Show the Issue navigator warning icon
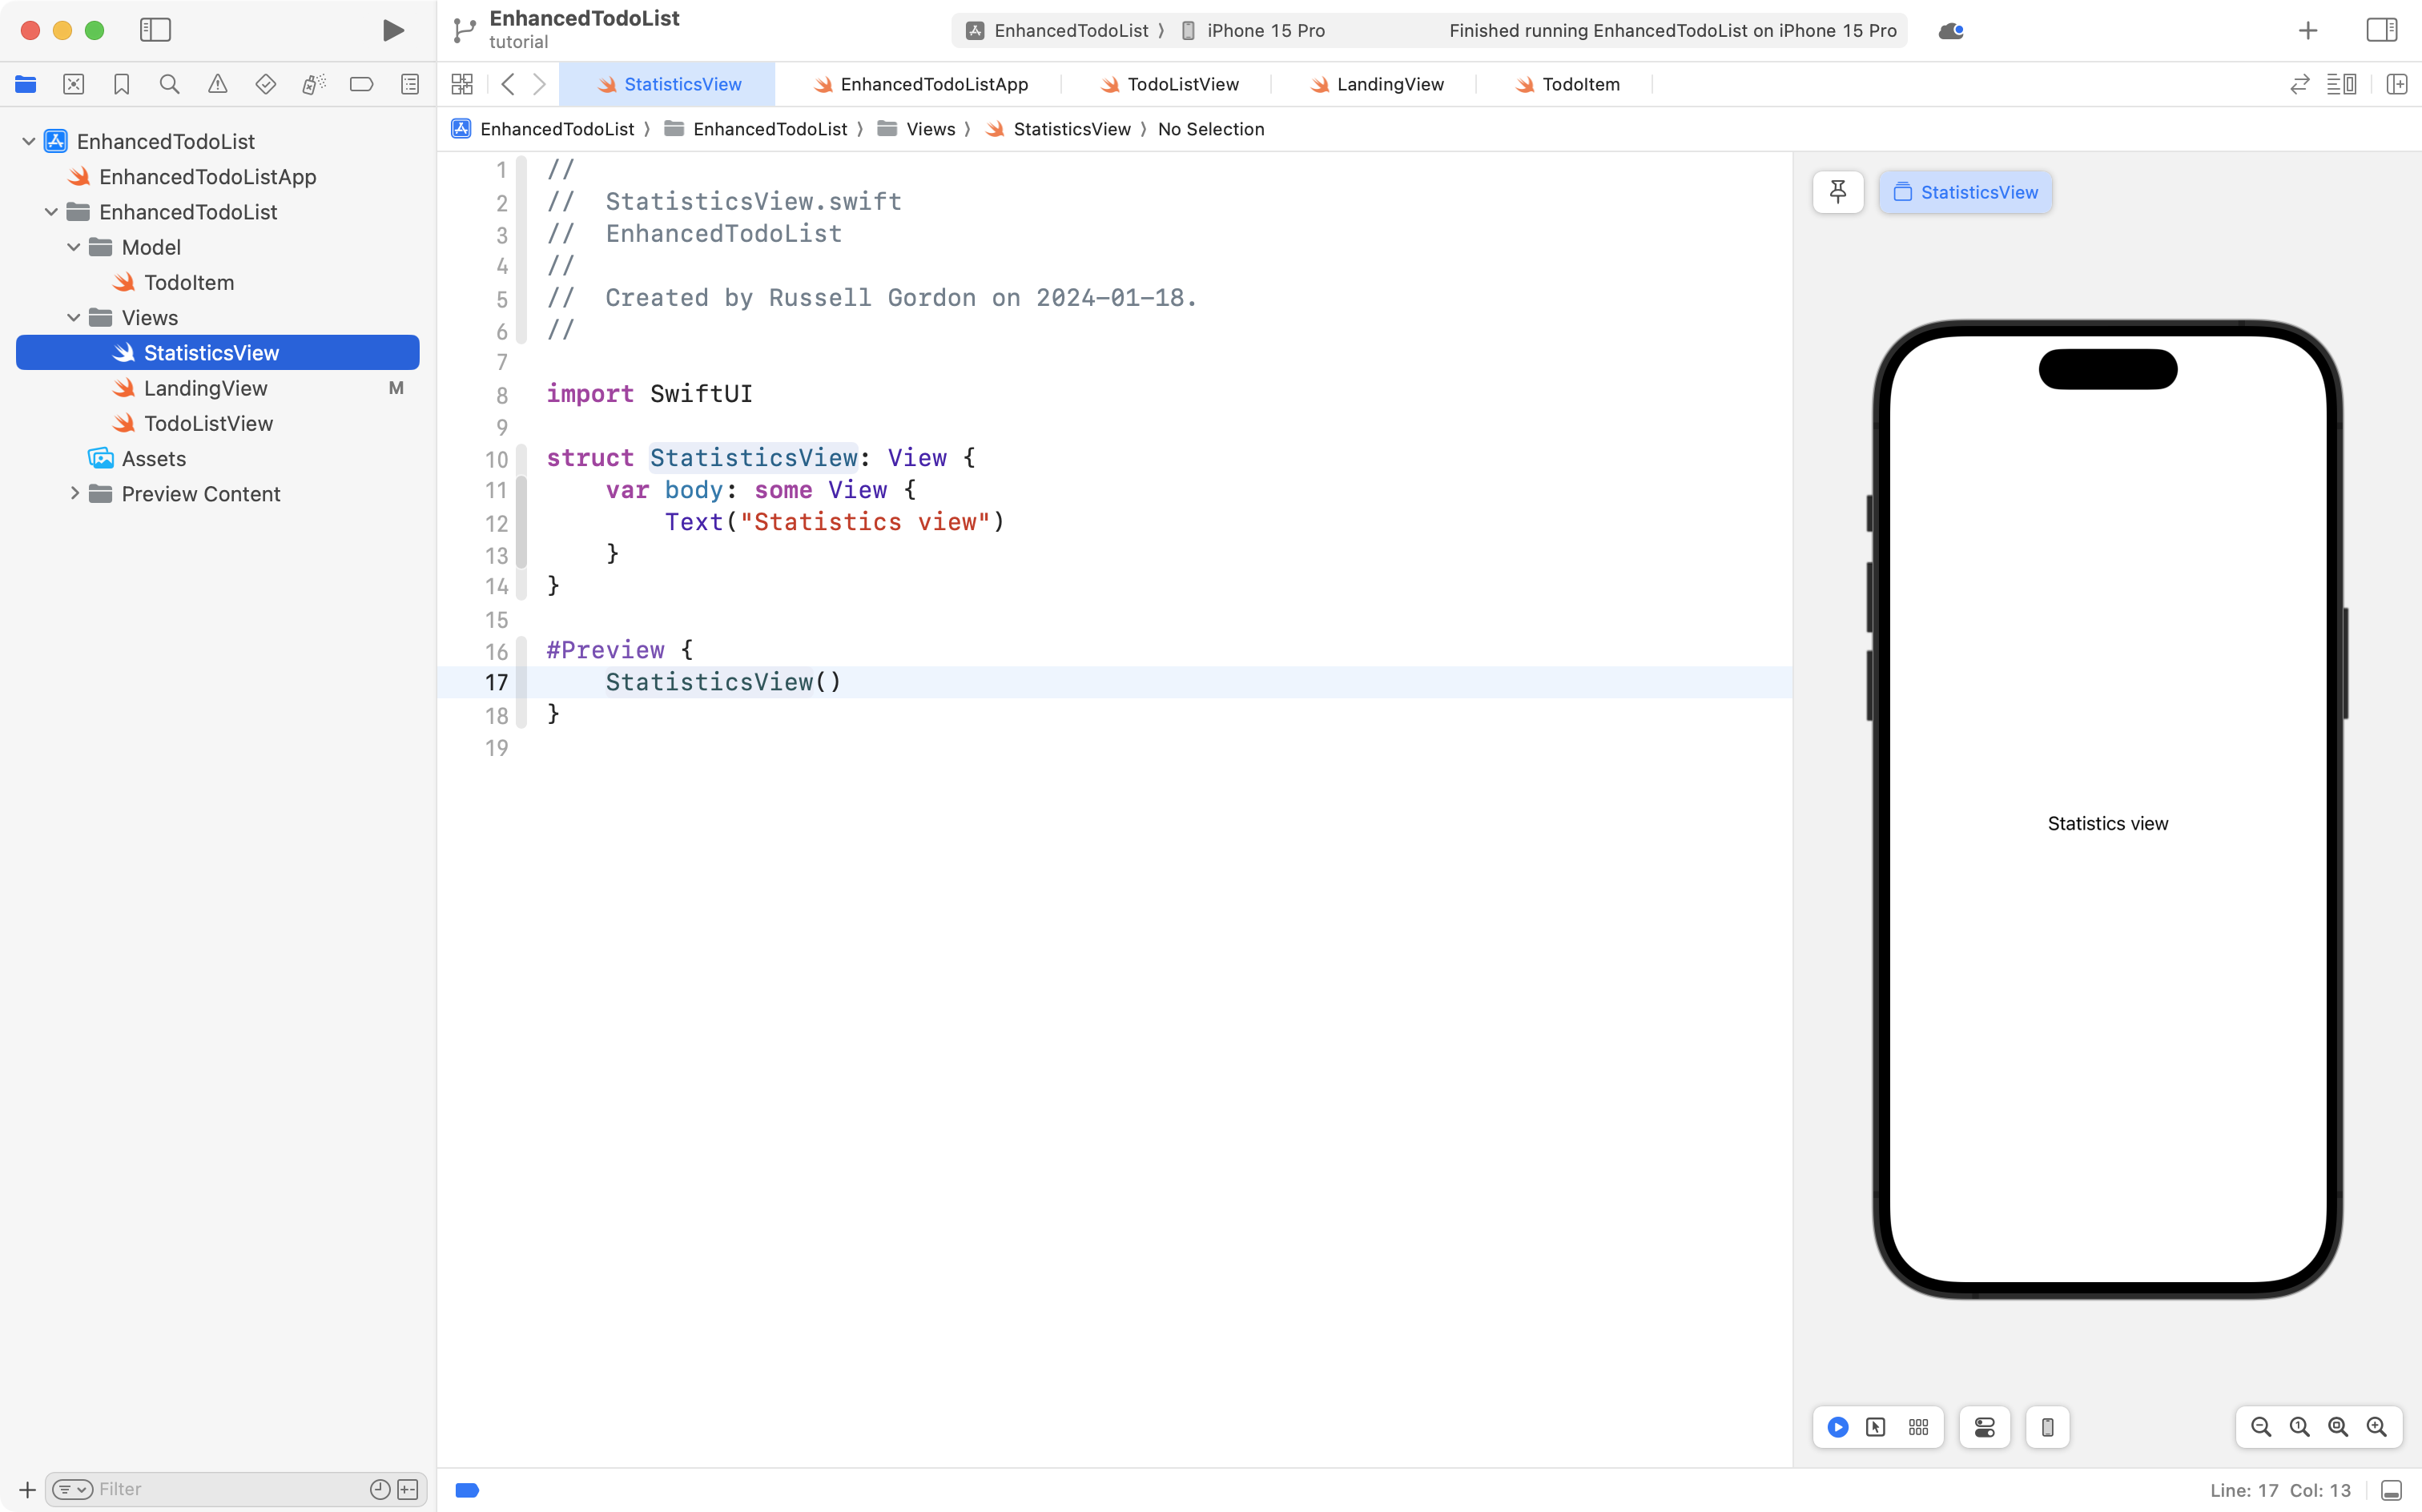This screenshot has height=1512, width=2422. coord(218,84)
